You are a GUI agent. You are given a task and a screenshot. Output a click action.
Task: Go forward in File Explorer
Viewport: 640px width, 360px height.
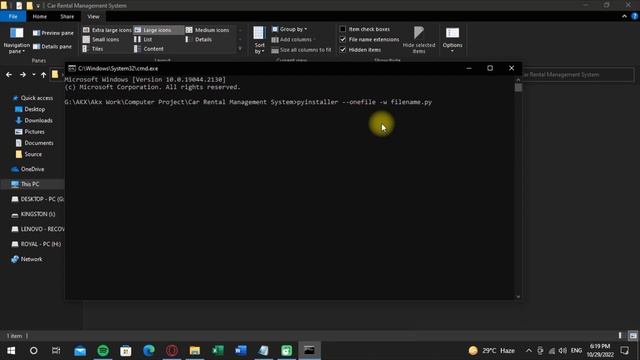click(x=23, y=75)
